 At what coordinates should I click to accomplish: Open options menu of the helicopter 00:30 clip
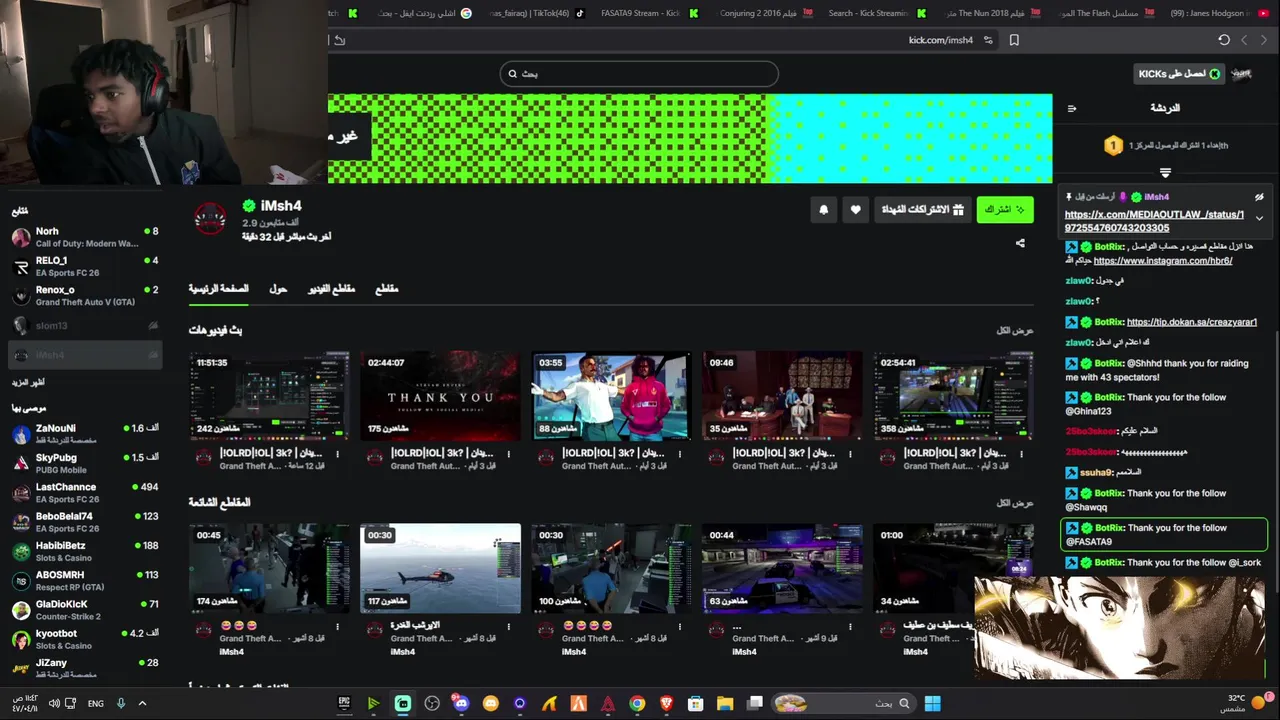tap(508, 627)
